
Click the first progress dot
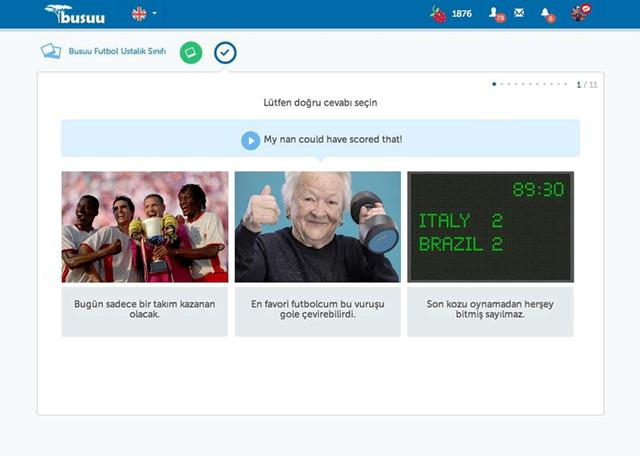point(494,84)
